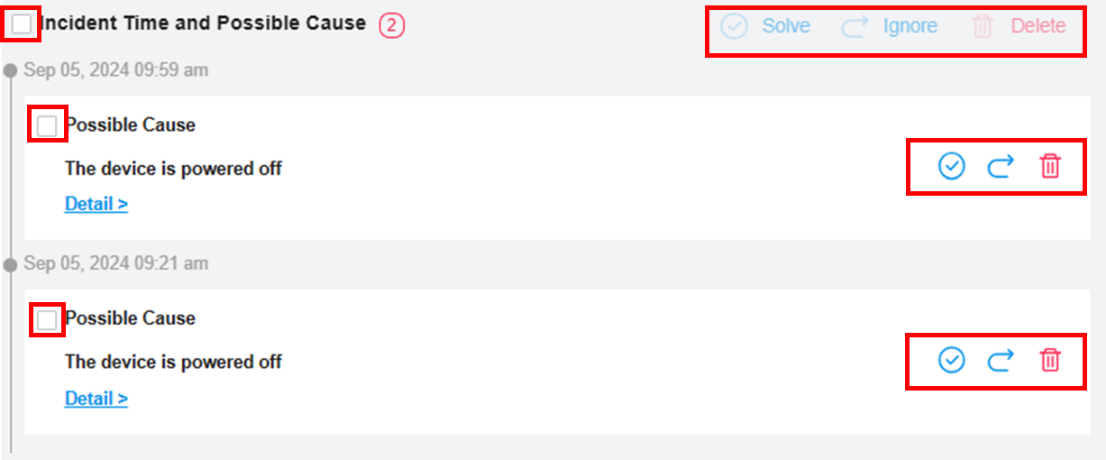Click the Solve text button in header
Screen dimensions: 1106x460
pyautogui.click(x=786, y=26)
